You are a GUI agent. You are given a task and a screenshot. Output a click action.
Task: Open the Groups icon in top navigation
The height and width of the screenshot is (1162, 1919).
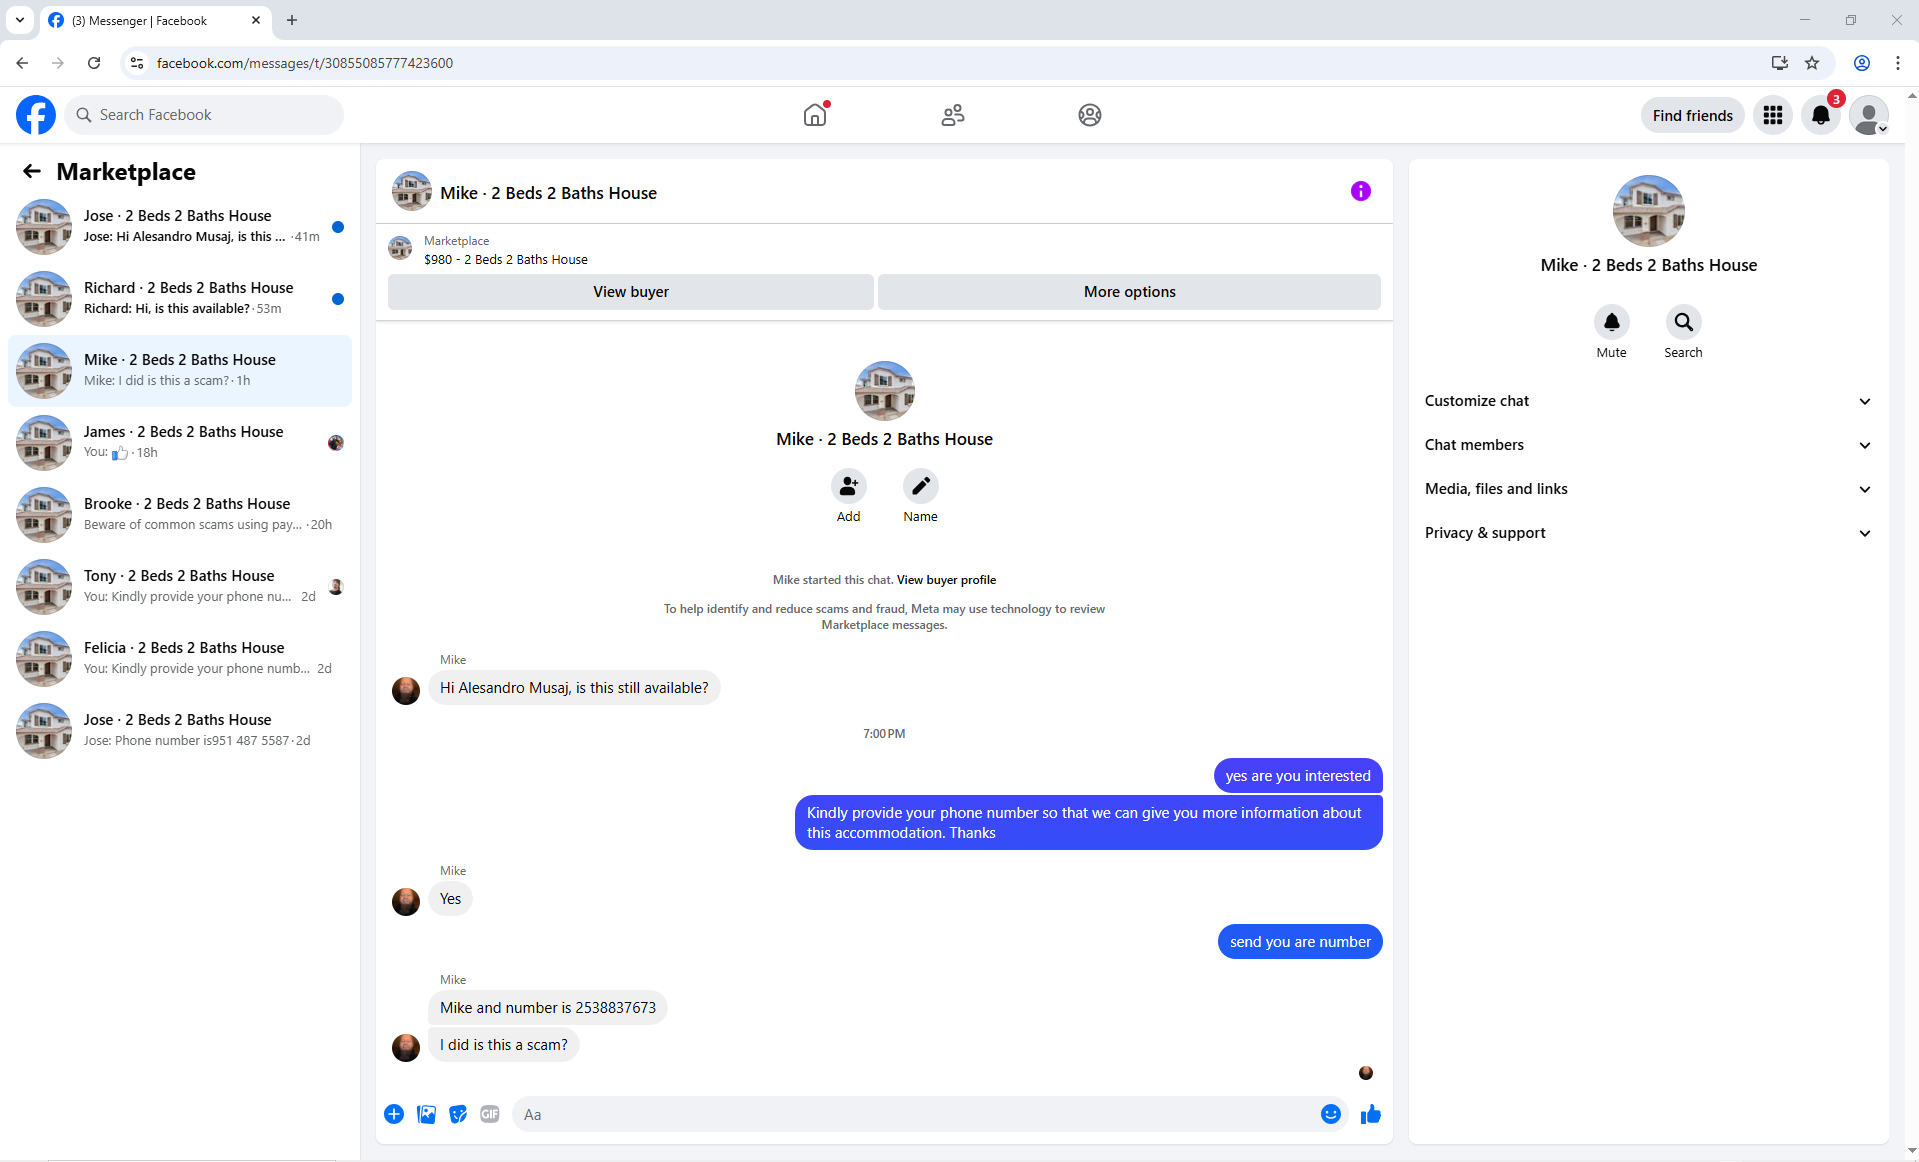coord(1090,115)
